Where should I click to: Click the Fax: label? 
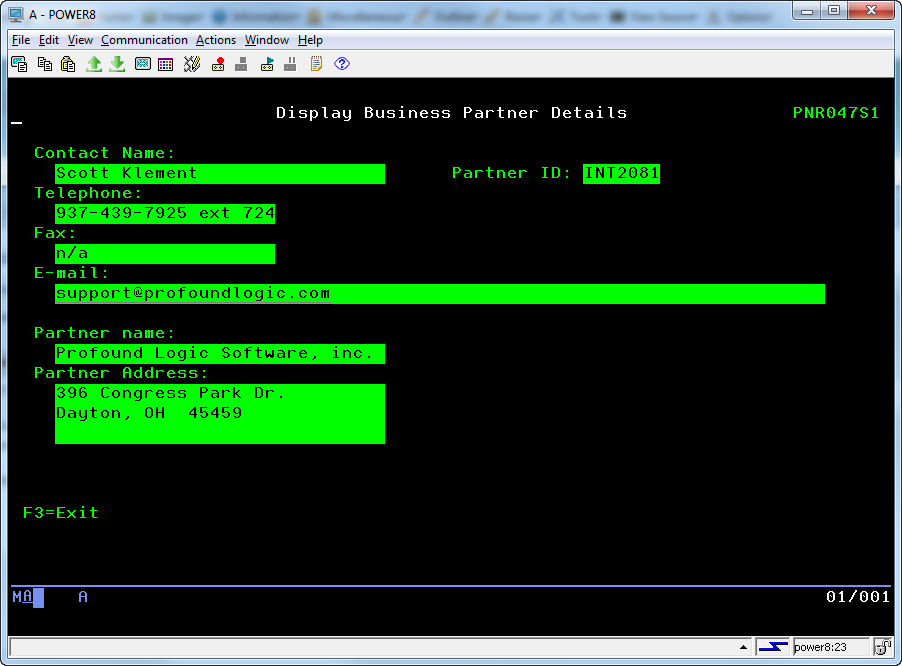pyautogui.click(x=55, y=233)
